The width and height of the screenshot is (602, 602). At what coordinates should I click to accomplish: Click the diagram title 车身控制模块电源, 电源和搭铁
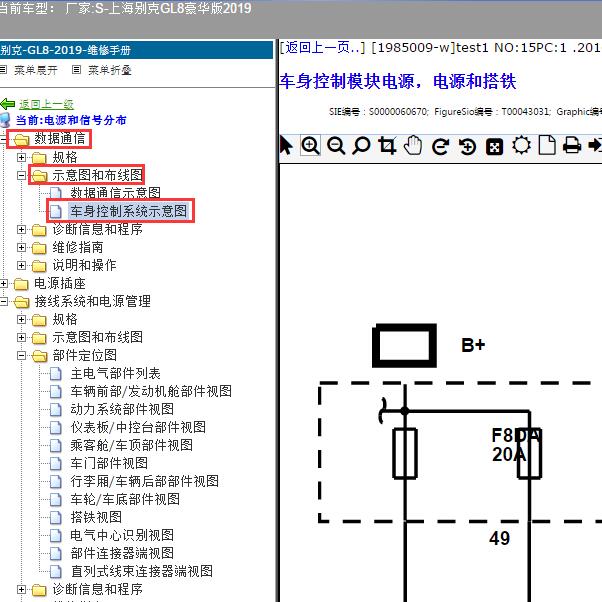tap(398, 81)
